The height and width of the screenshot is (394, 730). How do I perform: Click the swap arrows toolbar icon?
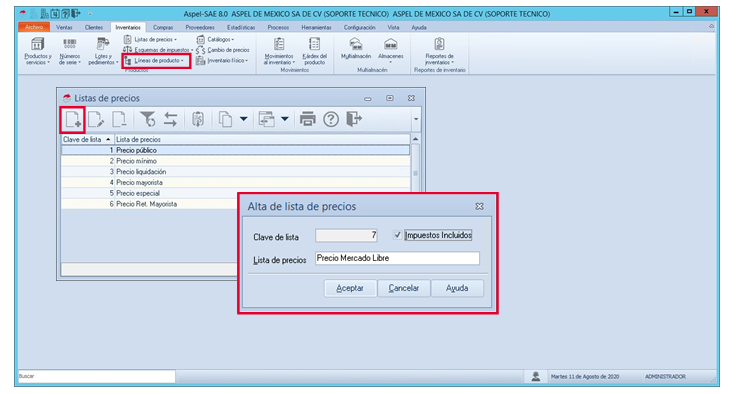click(170, 119)
